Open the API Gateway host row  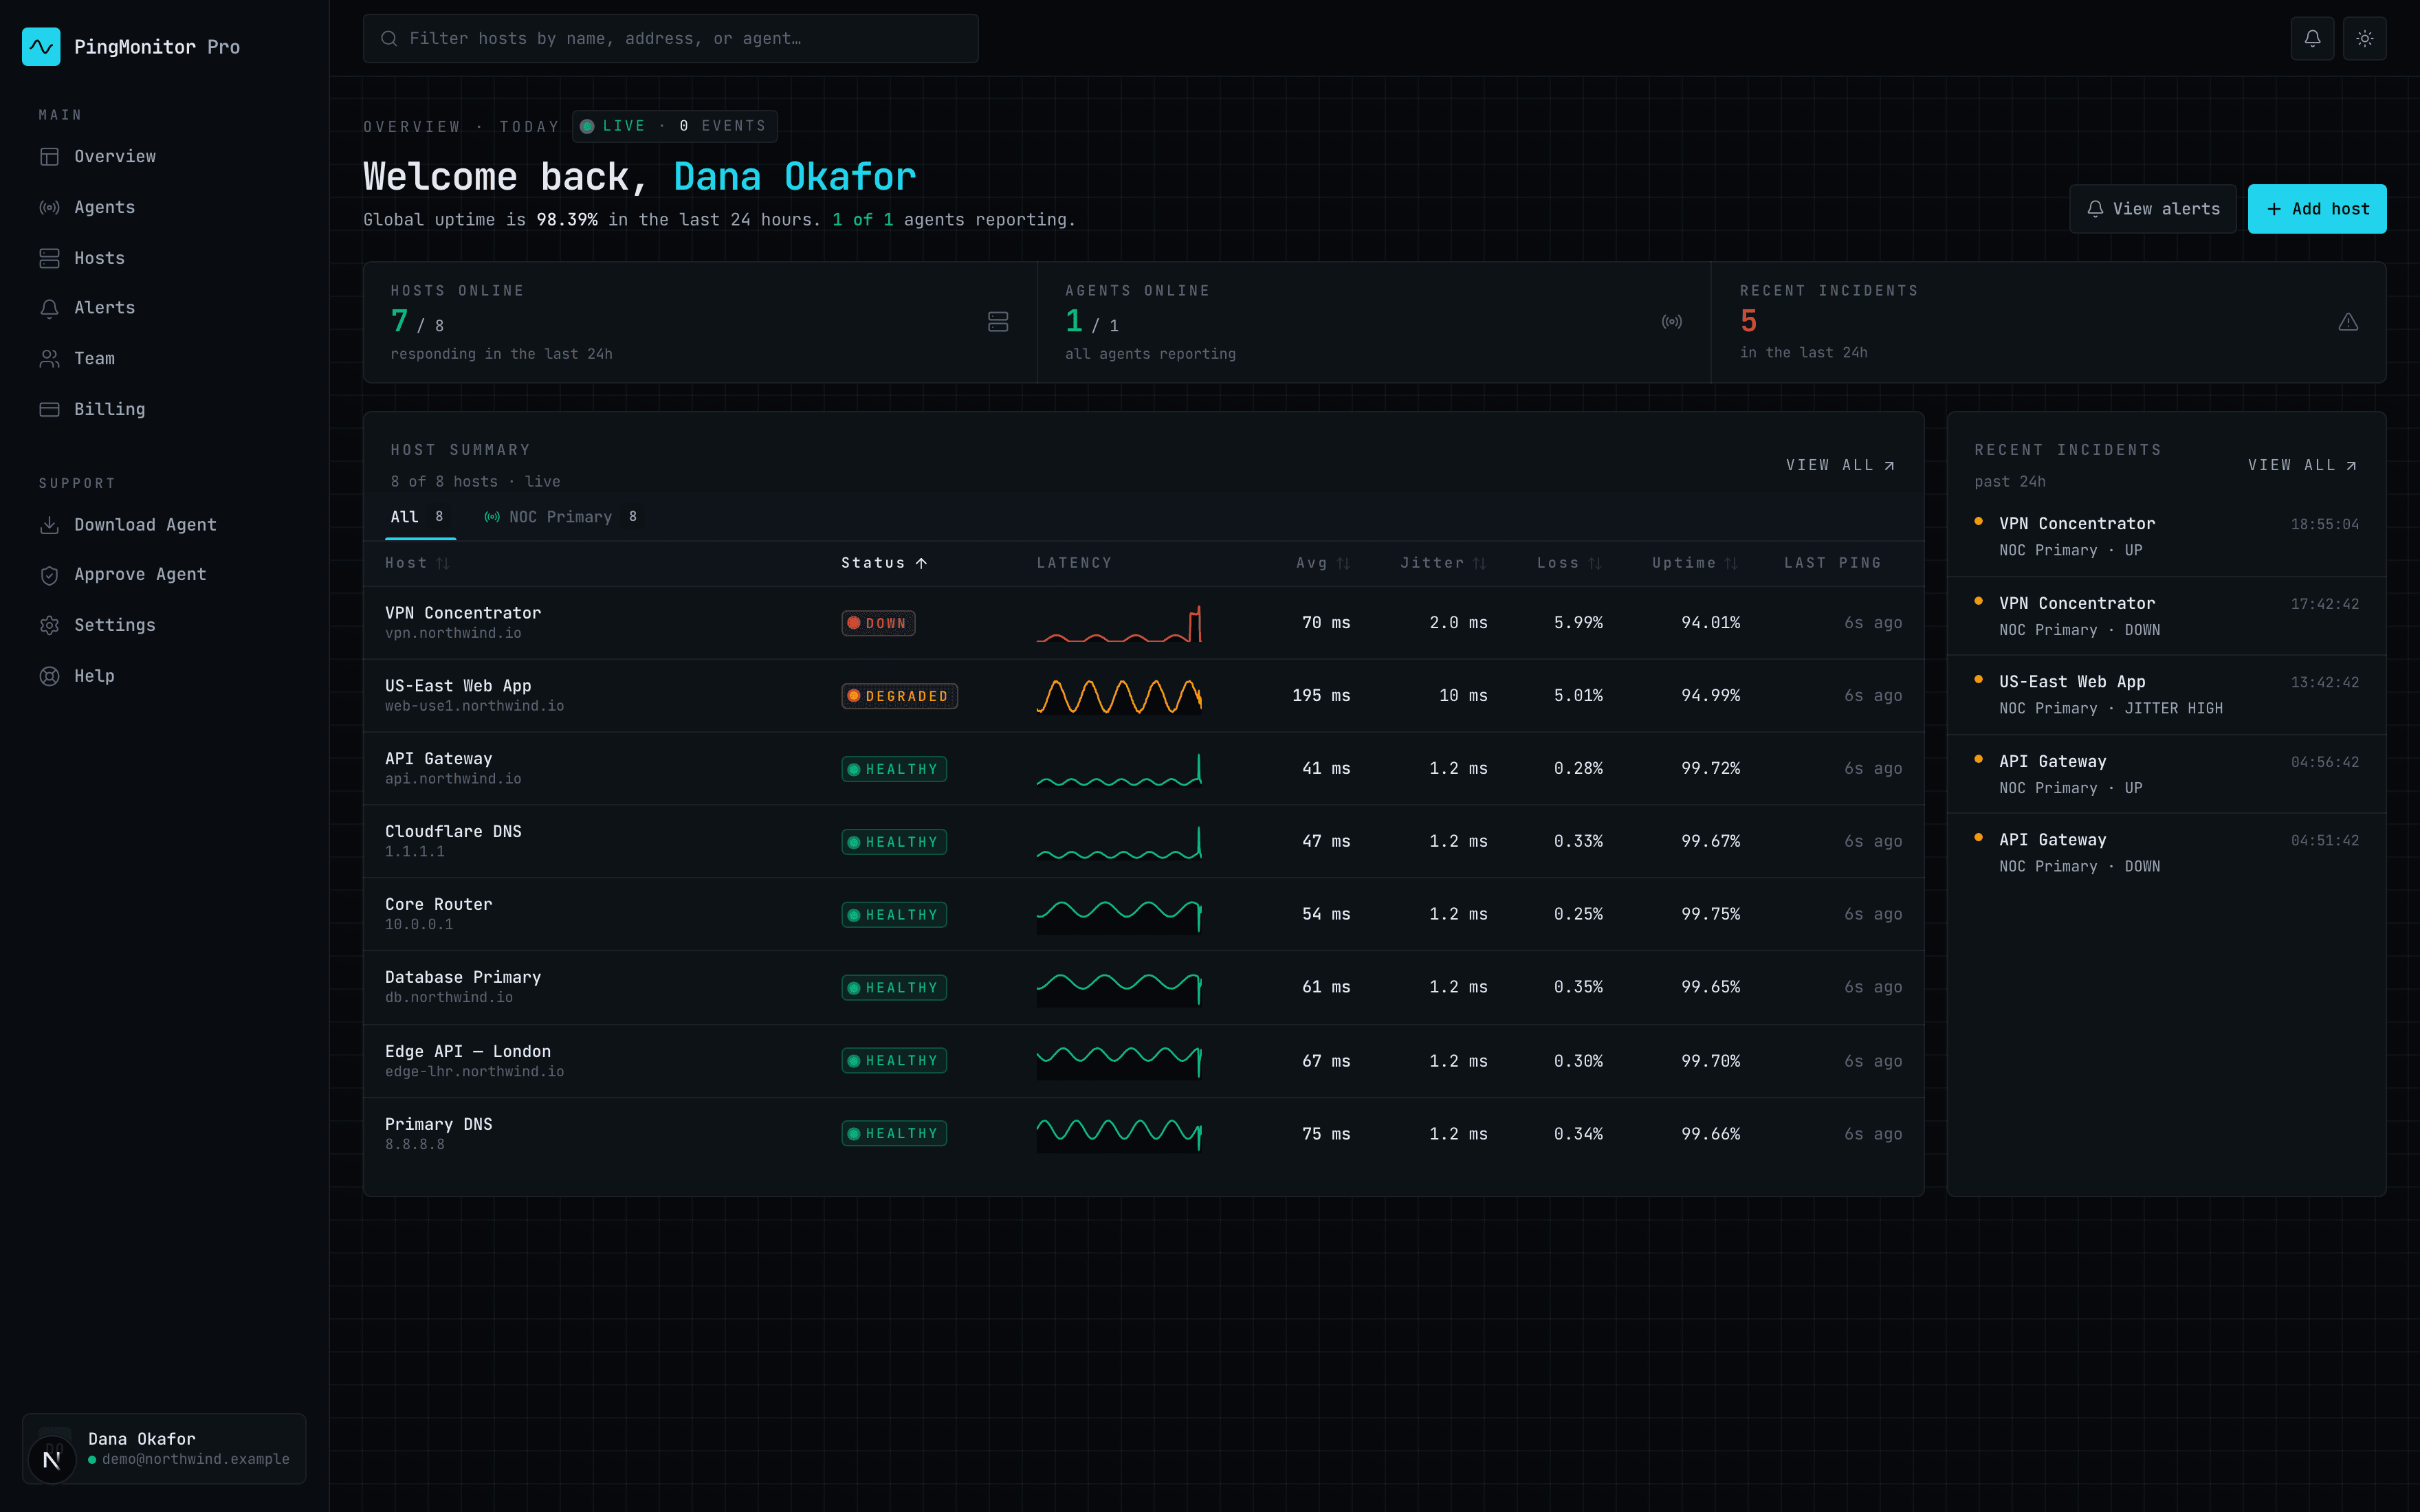click(x=1143, y=768)
